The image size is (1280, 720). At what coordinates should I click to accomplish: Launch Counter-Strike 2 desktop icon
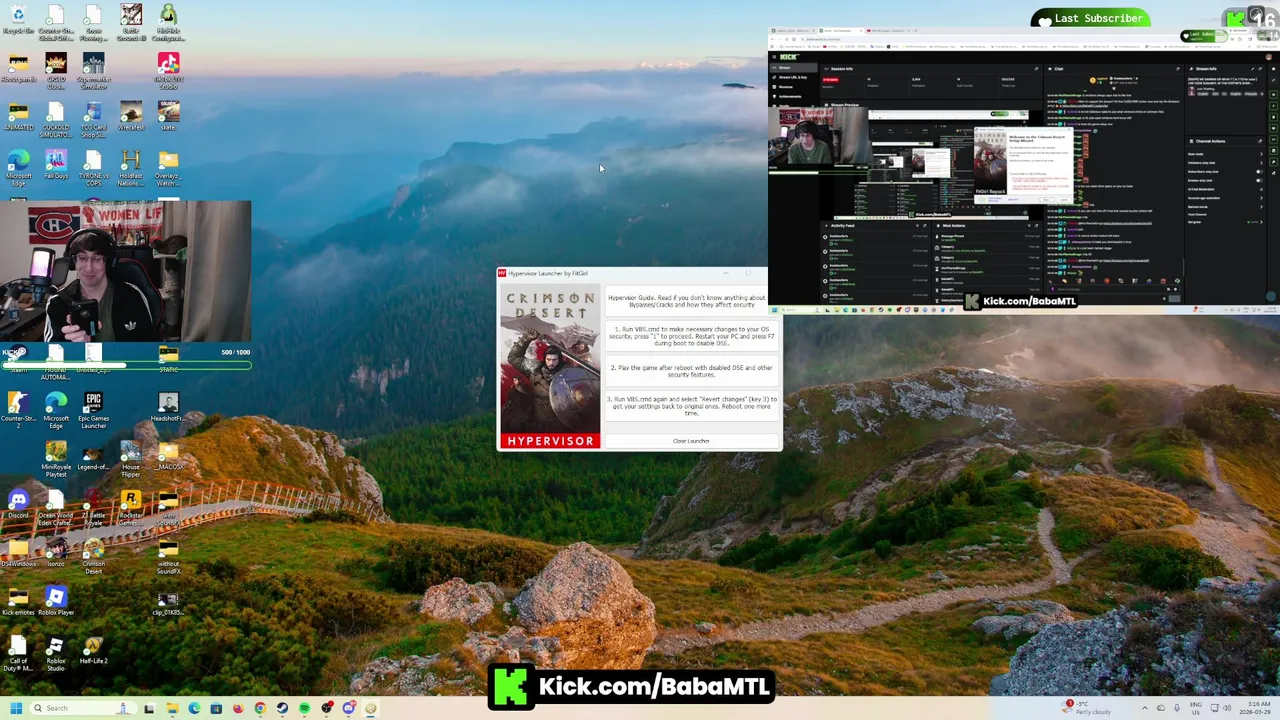[x=18, y=409]
